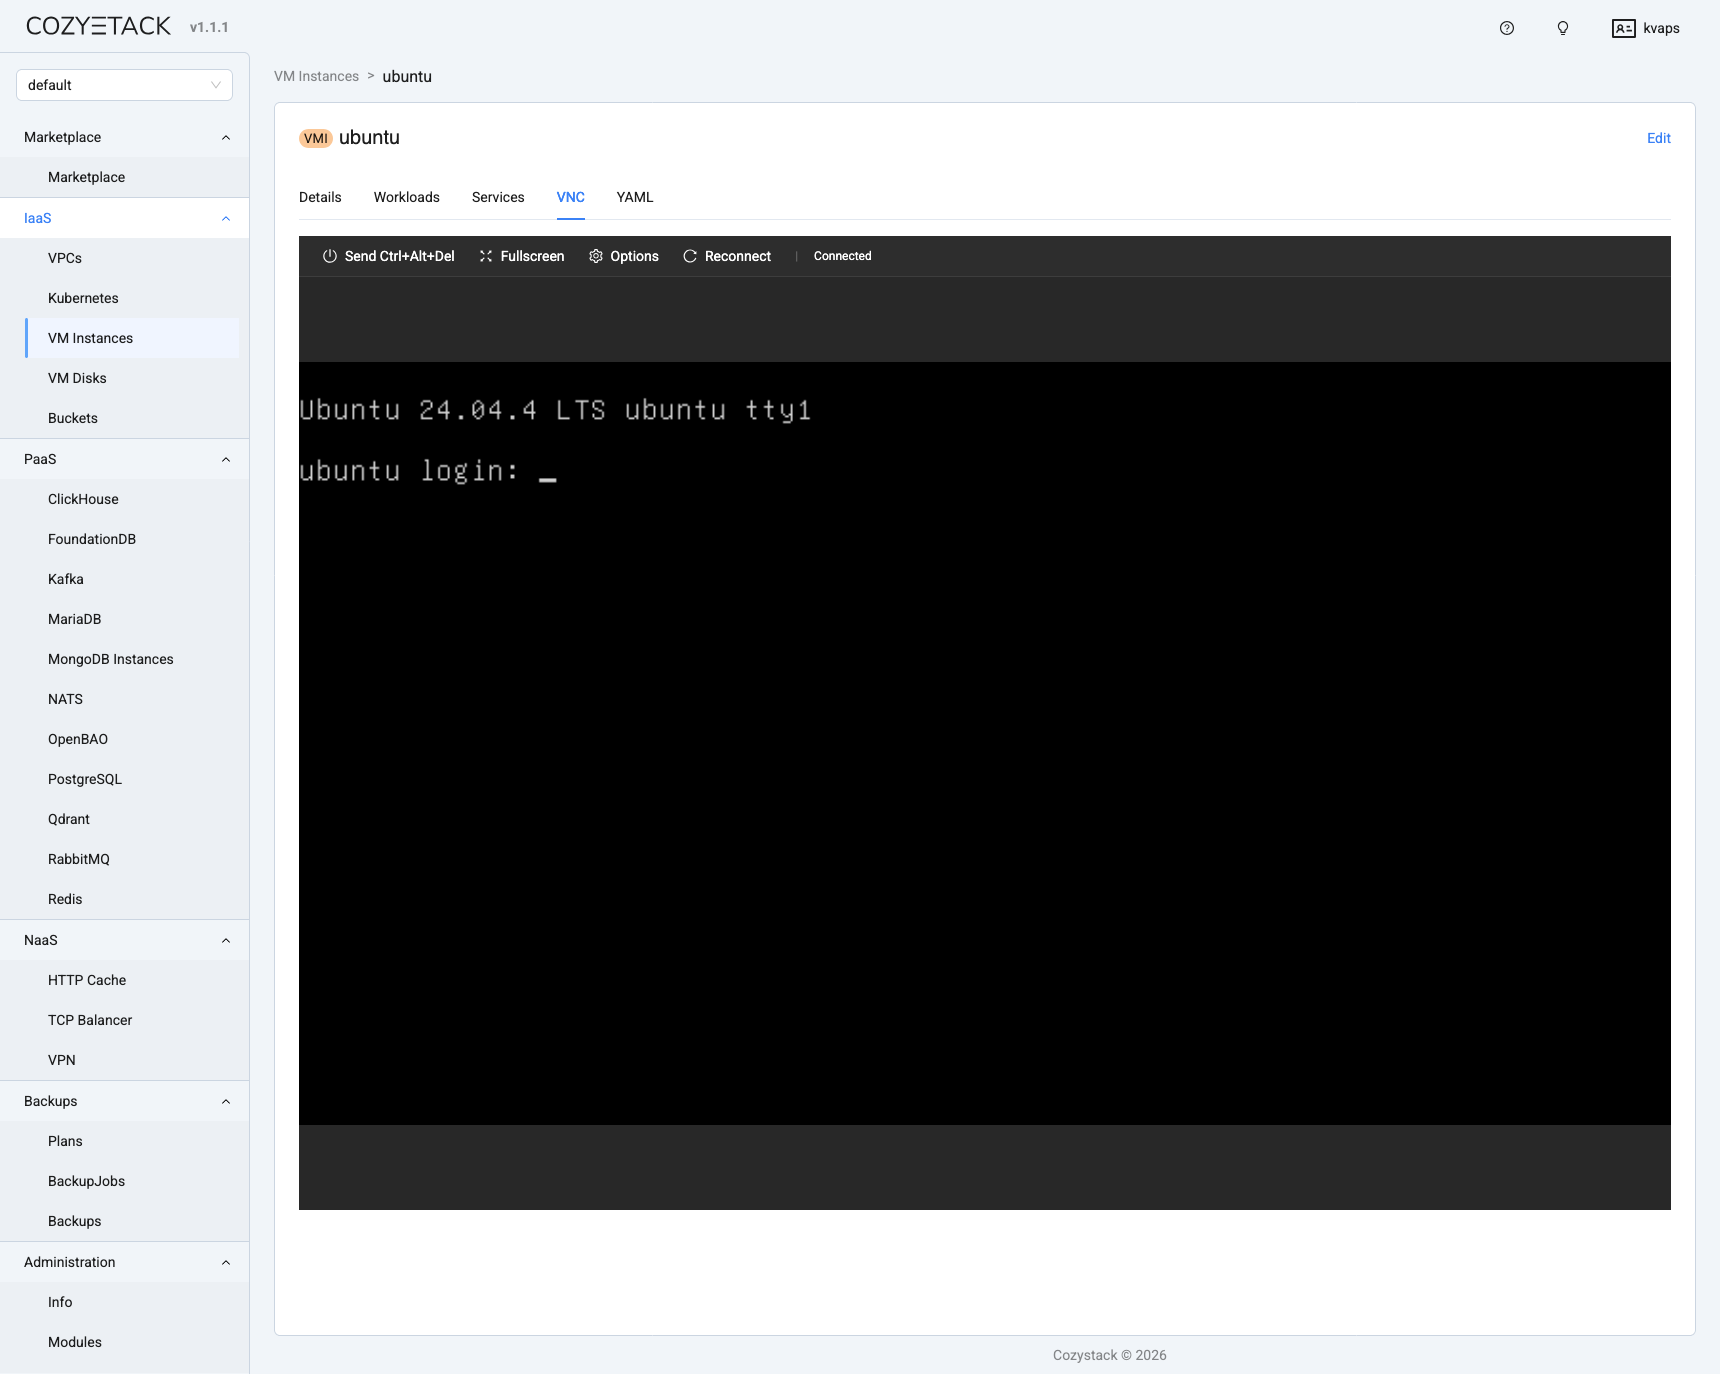The image size is (1720, 1374).
Task: Go back via VM Instances breadcrumb
Action: coord(317,76)
